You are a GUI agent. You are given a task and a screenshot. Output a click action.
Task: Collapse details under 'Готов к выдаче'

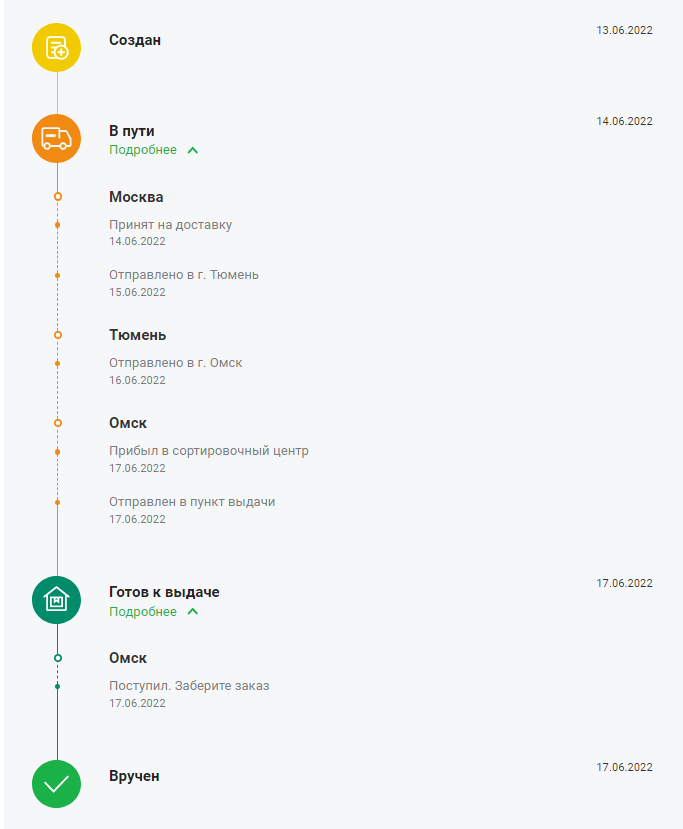(143, 612)
